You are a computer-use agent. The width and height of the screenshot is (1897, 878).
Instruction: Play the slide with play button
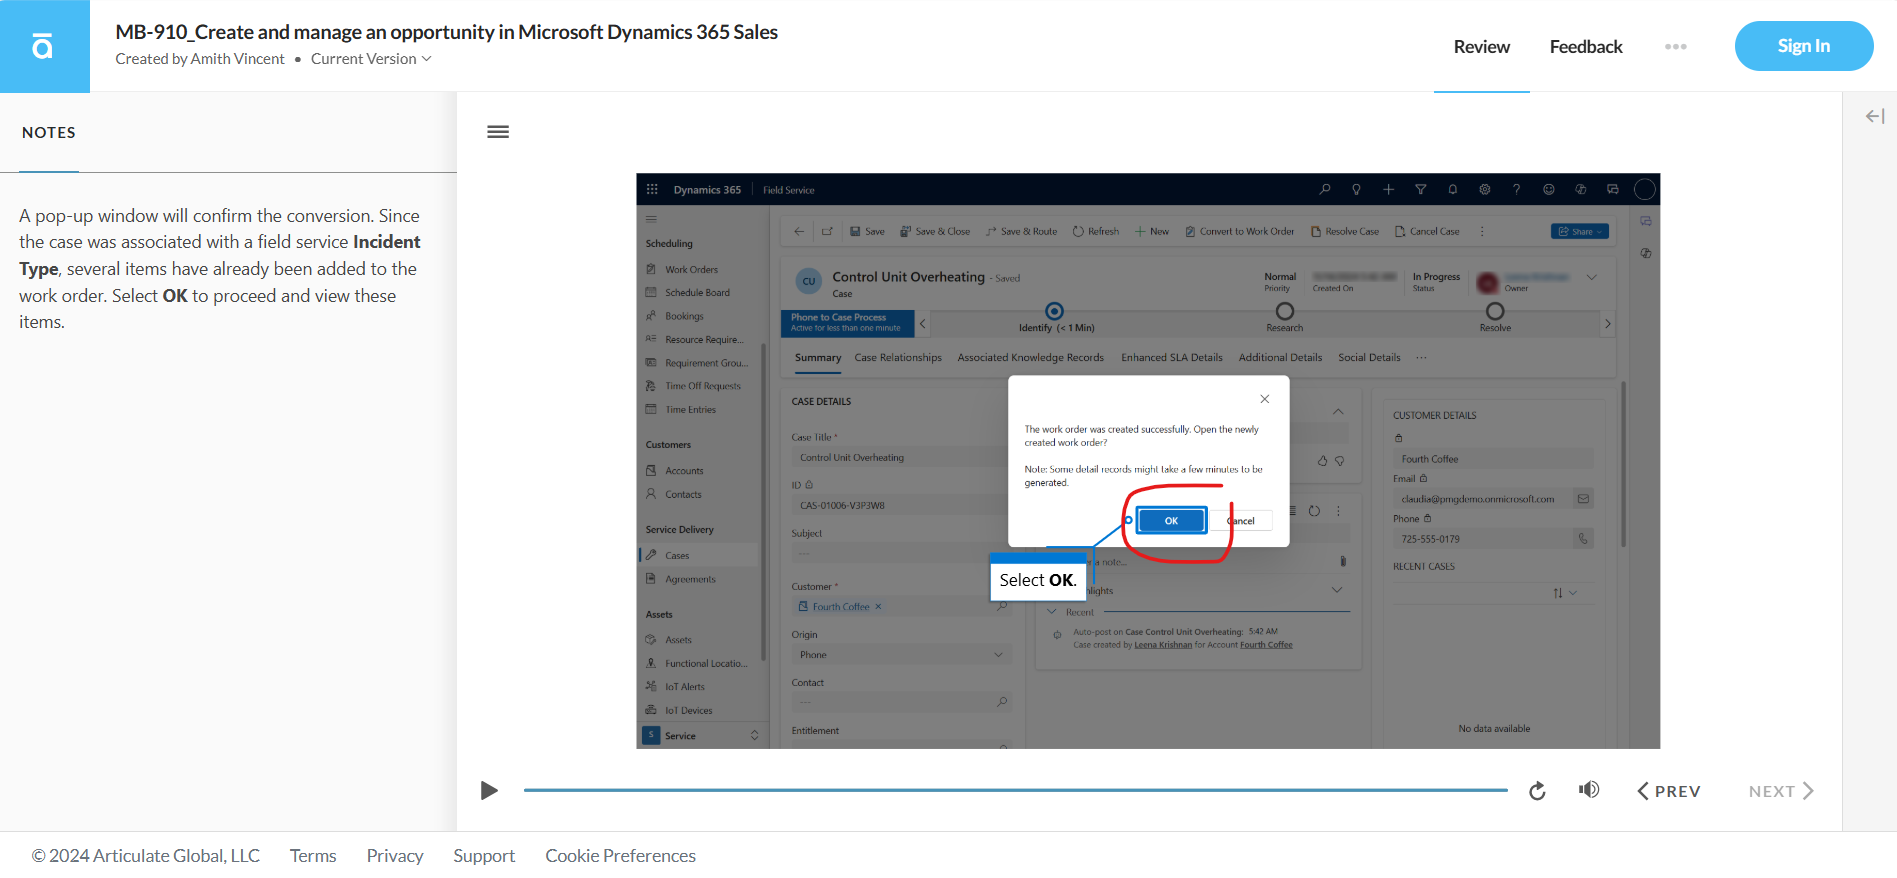point(489,791)
